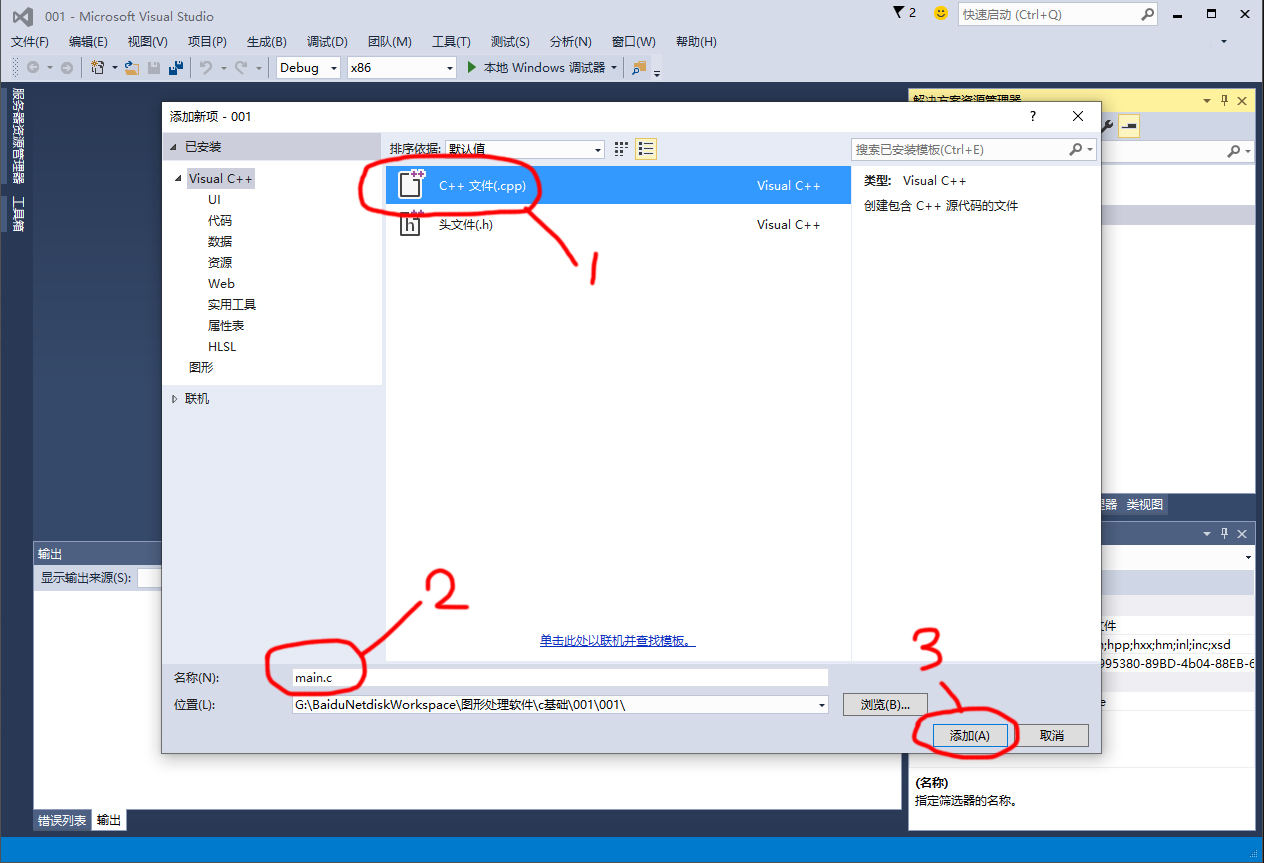This screenshot has width=1264, height=863.
Task: Click the quick launch magnifier icon
Action: [1148, 14]
